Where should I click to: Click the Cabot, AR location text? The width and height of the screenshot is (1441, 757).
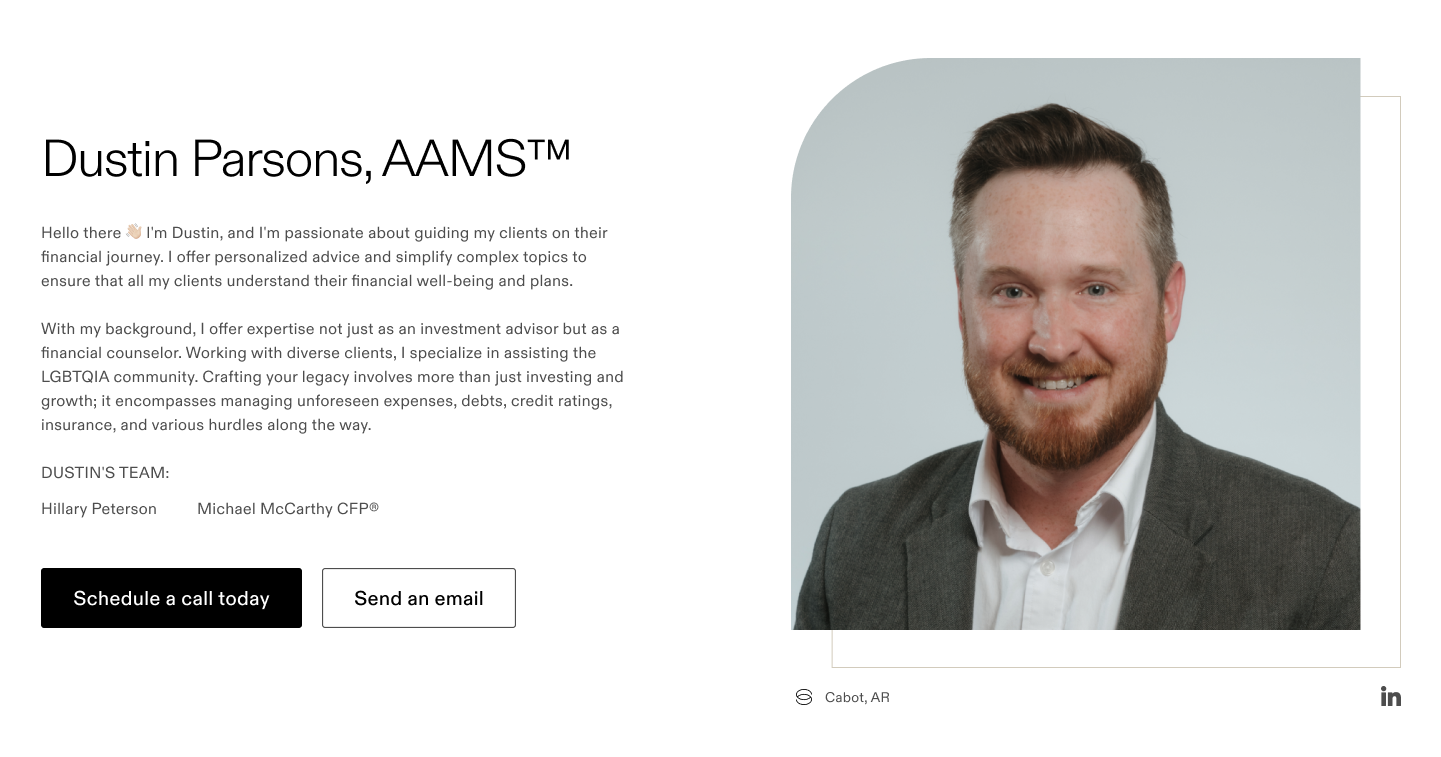click(x=857, y=697)
